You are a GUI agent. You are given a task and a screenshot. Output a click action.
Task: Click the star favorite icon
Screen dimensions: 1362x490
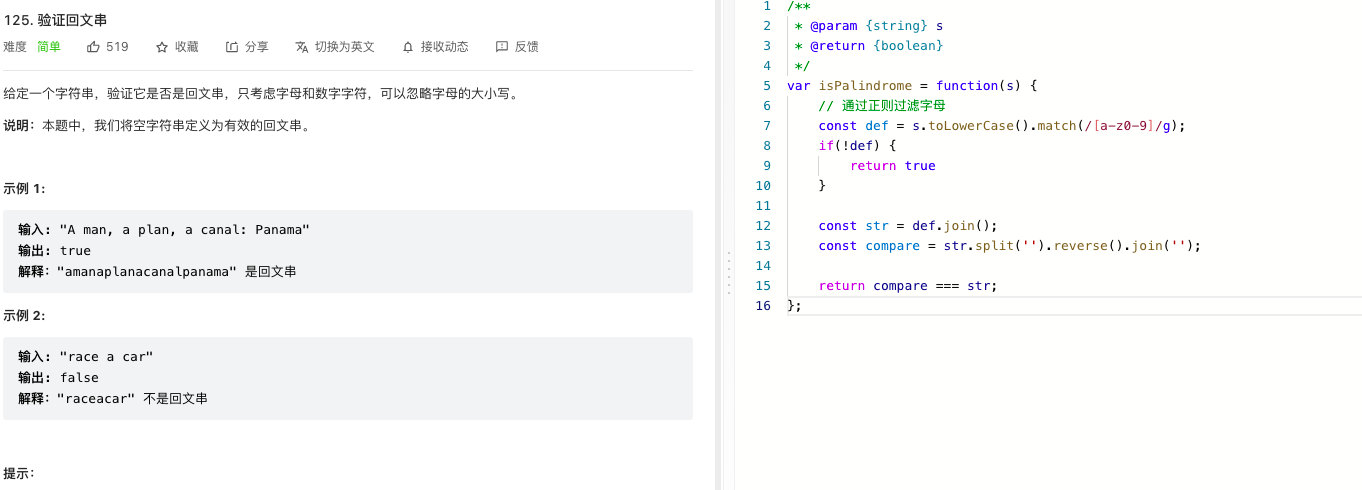[162, 46]
